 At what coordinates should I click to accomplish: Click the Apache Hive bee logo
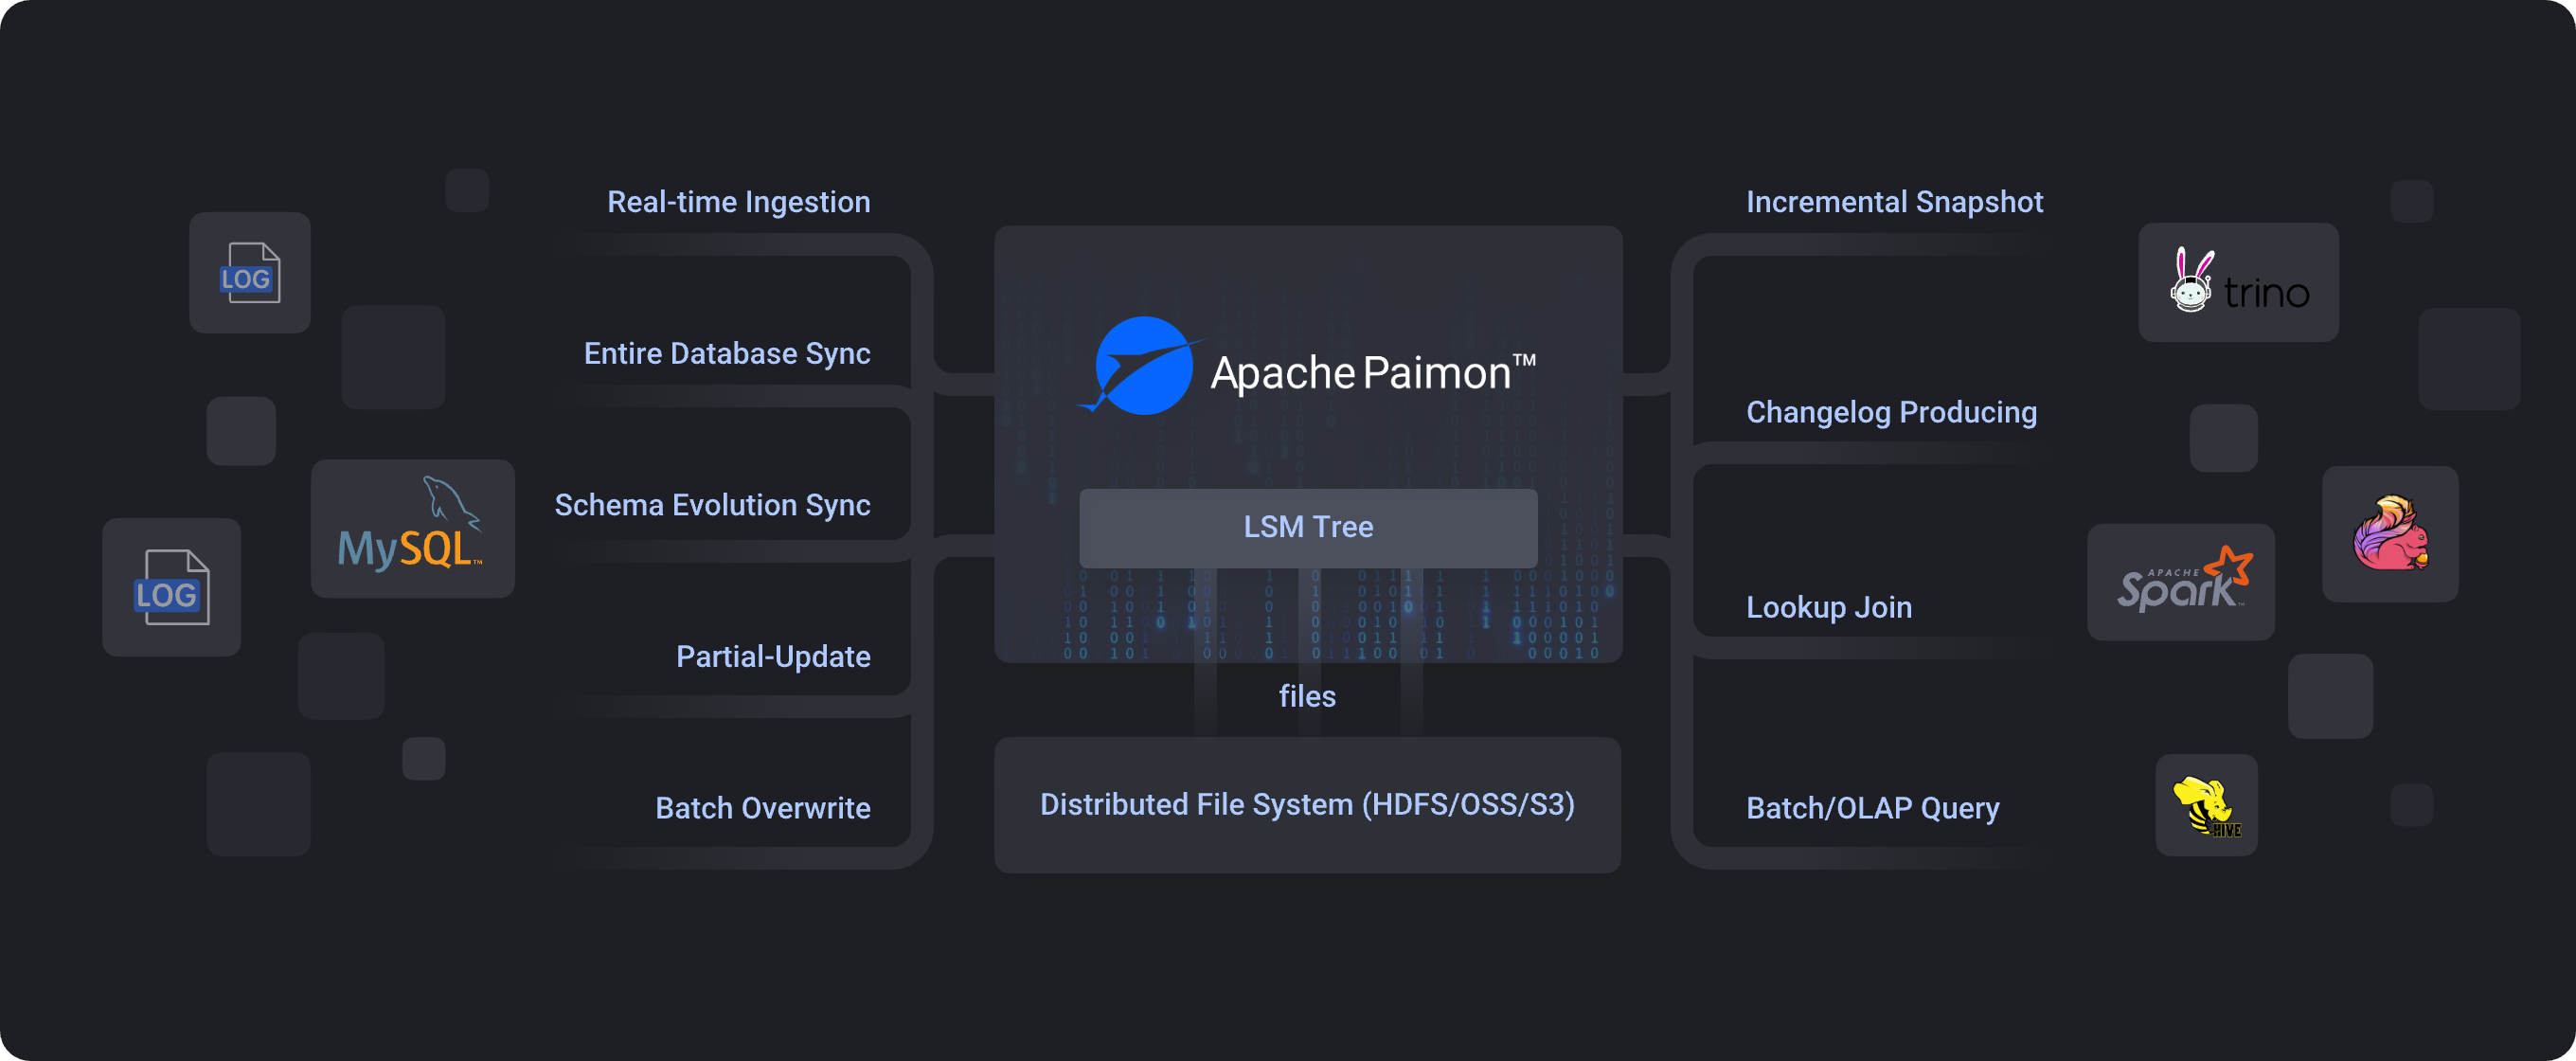pyautogui.click(x=2206, y=805)
